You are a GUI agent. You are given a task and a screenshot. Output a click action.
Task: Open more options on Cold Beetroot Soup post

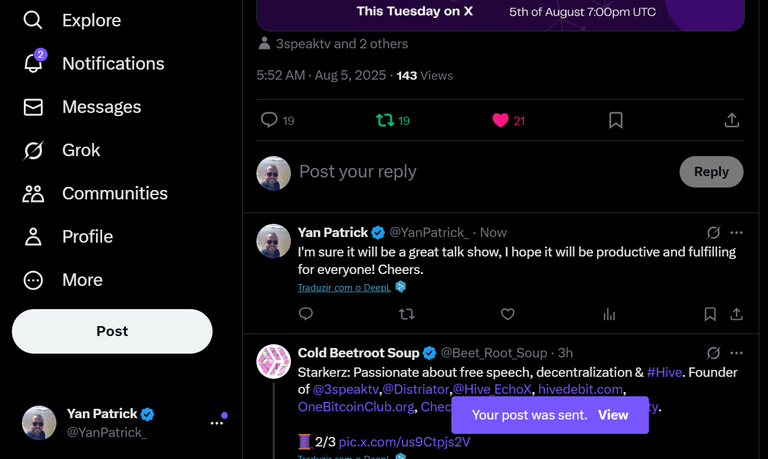click(736, 353)
